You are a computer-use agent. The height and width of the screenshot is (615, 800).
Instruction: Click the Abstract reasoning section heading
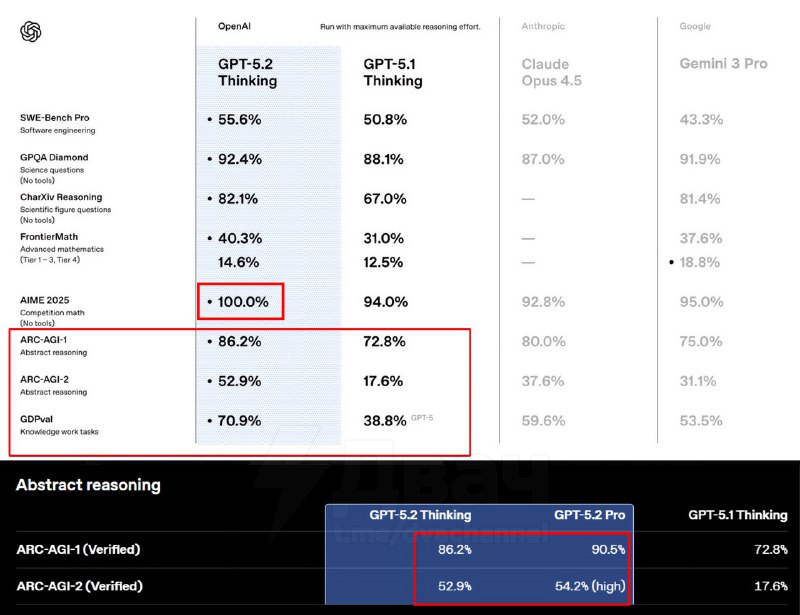[88, 485]
